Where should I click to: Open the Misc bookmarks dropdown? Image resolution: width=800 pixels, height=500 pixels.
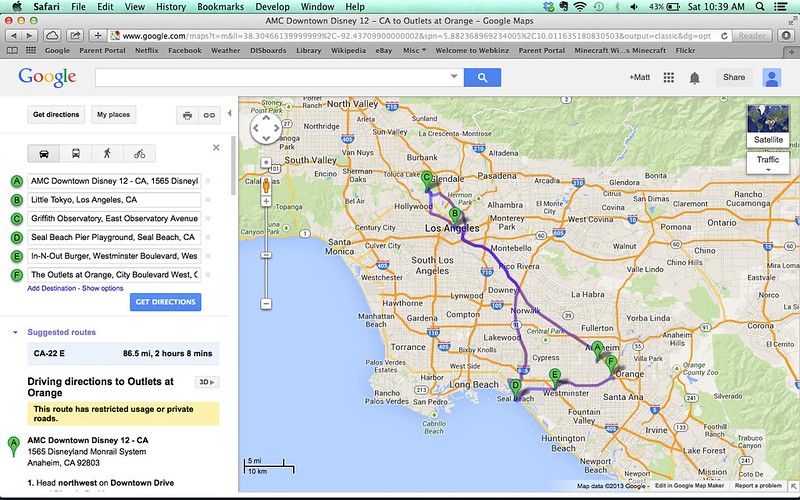(414, 51)
